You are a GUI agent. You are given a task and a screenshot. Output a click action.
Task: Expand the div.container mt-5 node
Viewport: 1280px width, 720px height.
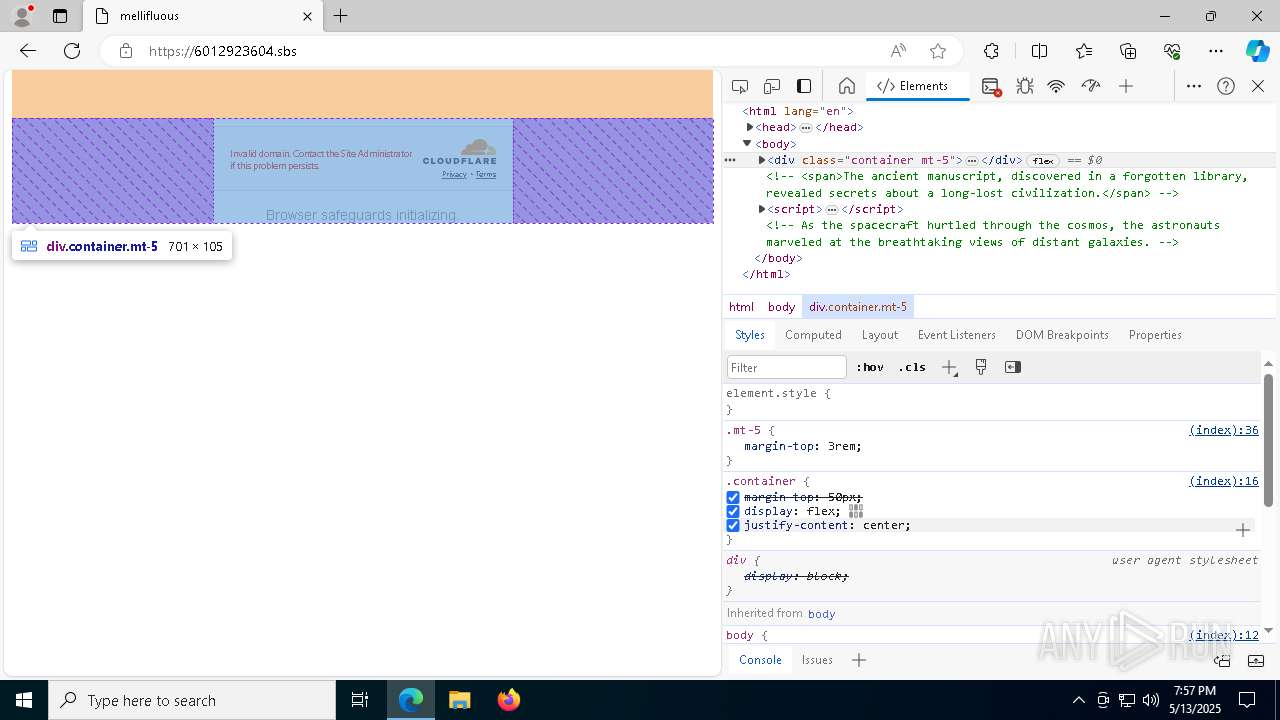(762, 160)
